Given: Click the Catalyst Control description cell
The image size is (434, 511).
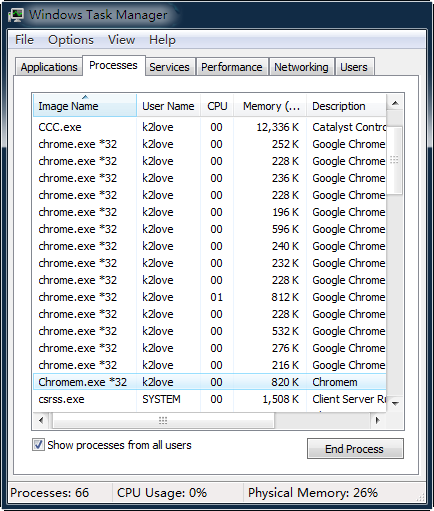Looking at the screenshot, I should (x=349, y=127).
